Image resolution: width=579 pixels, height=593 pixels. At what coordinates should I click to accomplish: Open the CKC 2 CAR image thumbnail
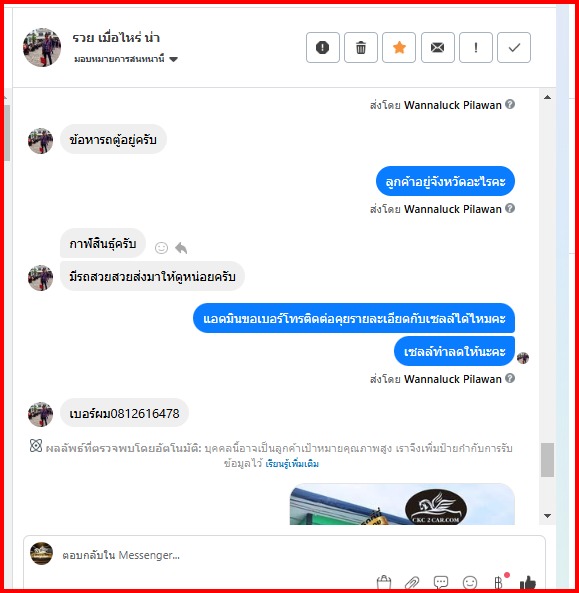(x=402, y=504)
